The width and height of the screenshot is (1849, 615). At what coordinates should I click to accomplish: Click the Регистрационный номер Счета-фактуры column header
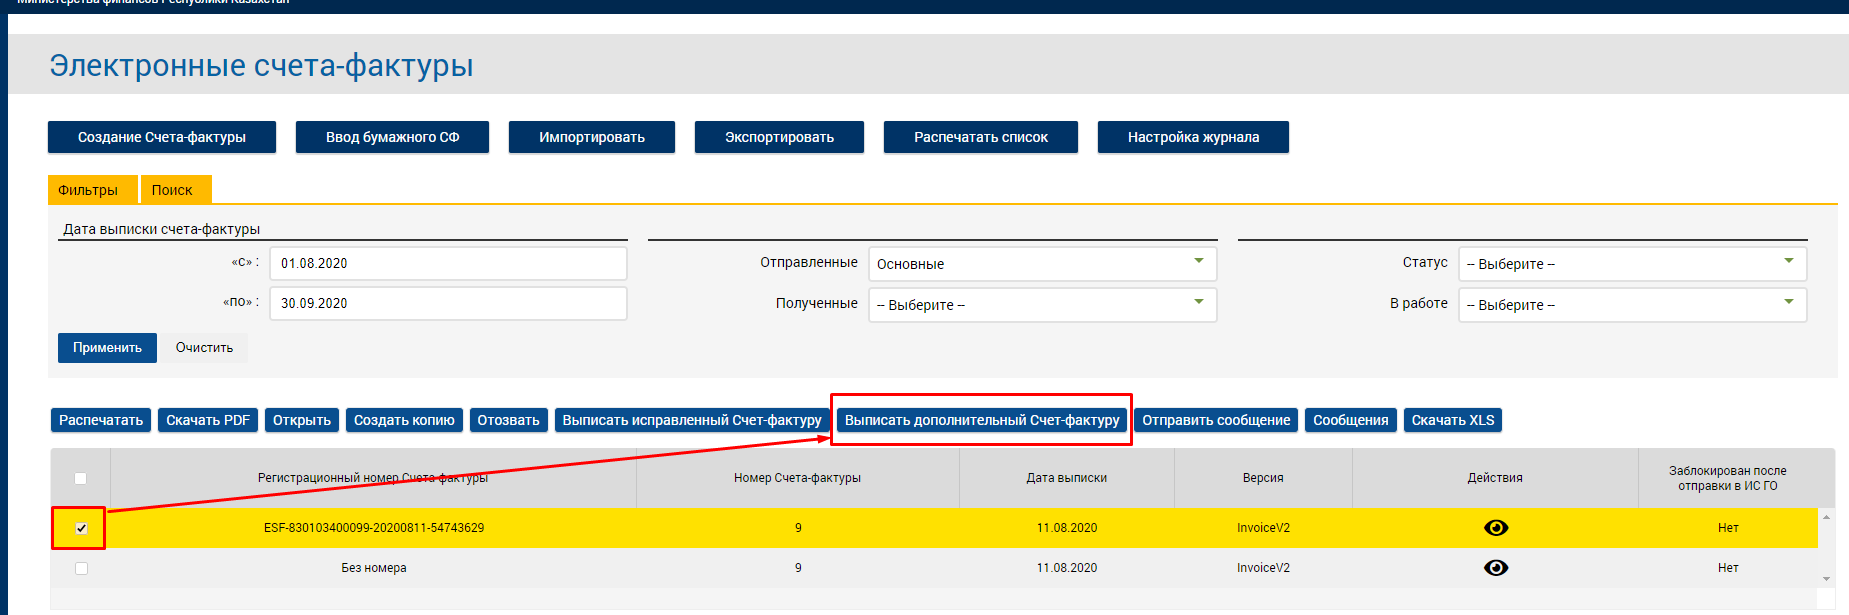pos(373,478)
